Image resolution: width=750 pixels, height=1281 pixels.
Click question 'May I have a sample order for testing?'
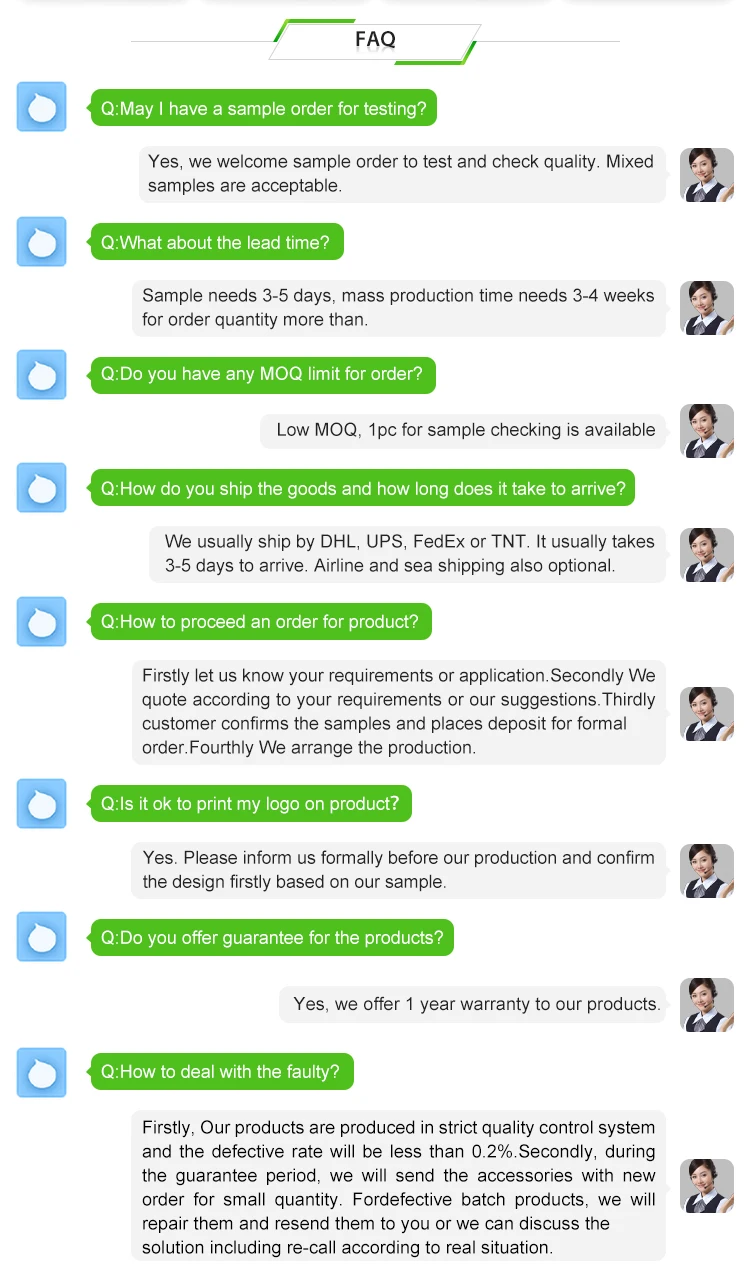click(264, 108)
